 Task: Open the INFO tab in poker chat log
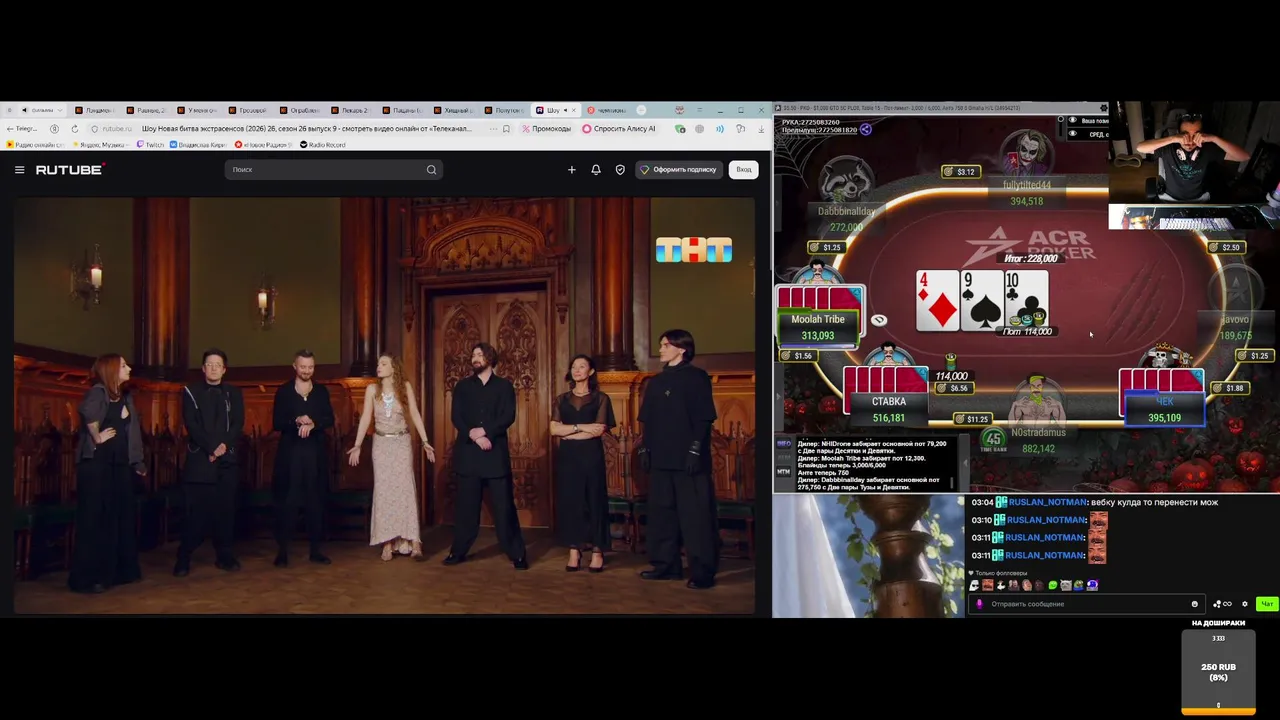tap(784, 443)
